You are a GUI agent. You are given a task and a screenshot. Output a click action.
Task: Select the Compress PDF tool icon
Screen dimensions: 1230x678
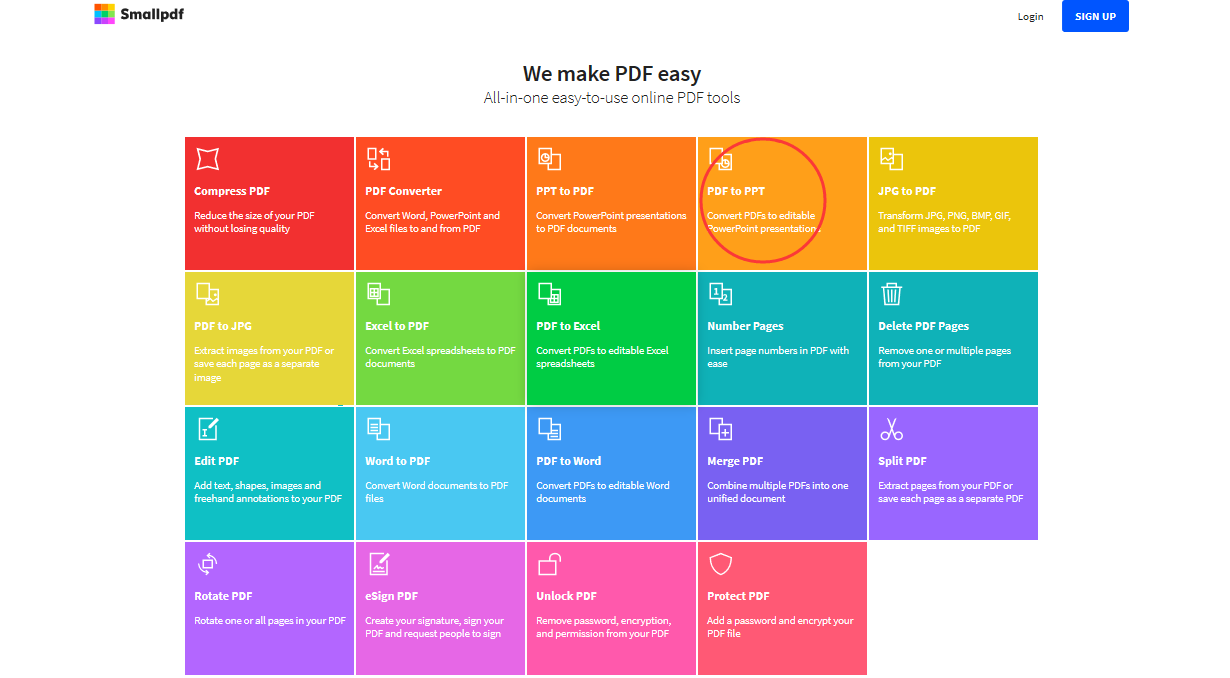click(207, 160)
